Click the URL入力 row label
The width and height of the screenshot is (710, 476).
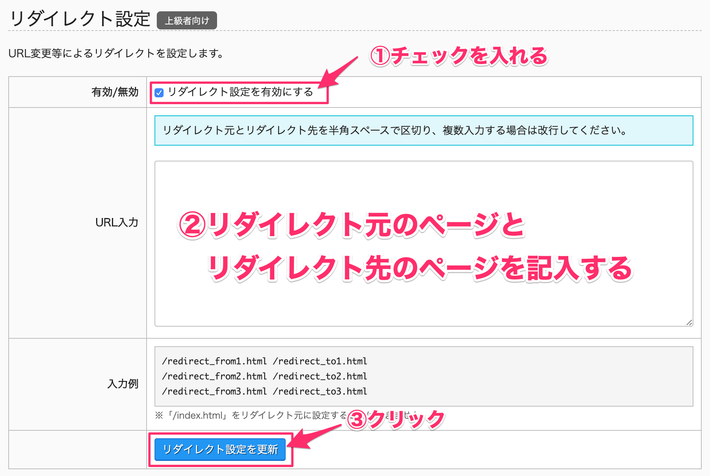(119, 221)
